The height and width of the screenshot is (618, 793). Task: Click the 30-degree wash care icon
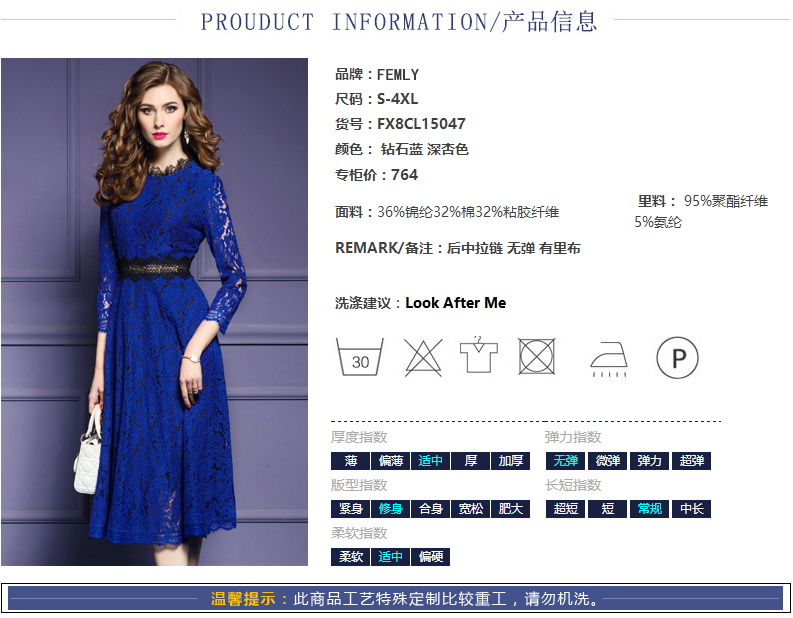(x=360, y=357)
